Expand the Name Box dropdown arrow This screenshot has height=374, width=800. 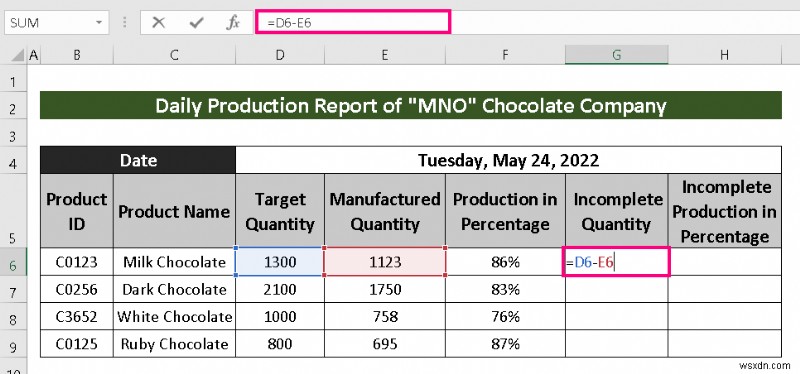(98, 23)
